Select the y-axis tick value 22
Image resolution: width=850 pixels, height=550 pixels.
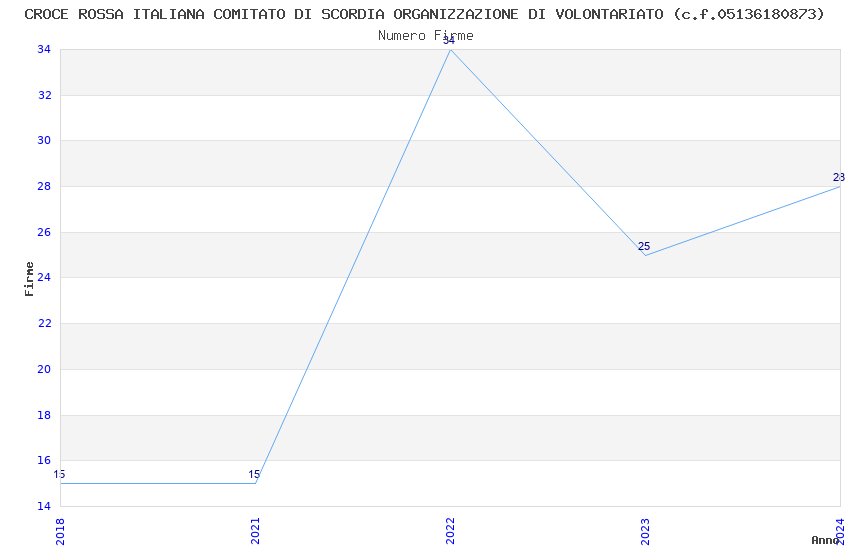point(44,323)
